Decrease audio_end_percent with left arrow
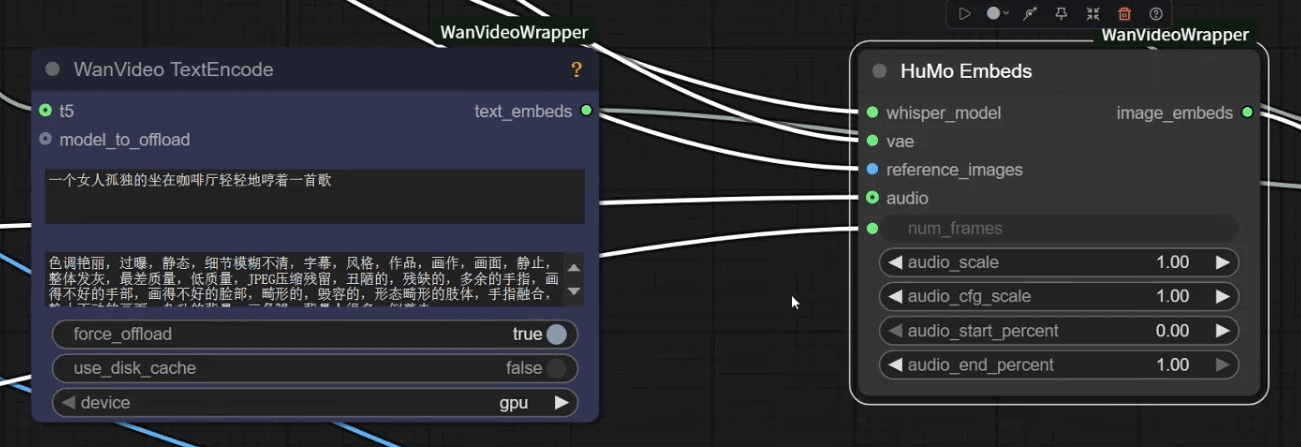Image resolution: width=1301 pixels, height=447 pixels. tap(894, 365)
